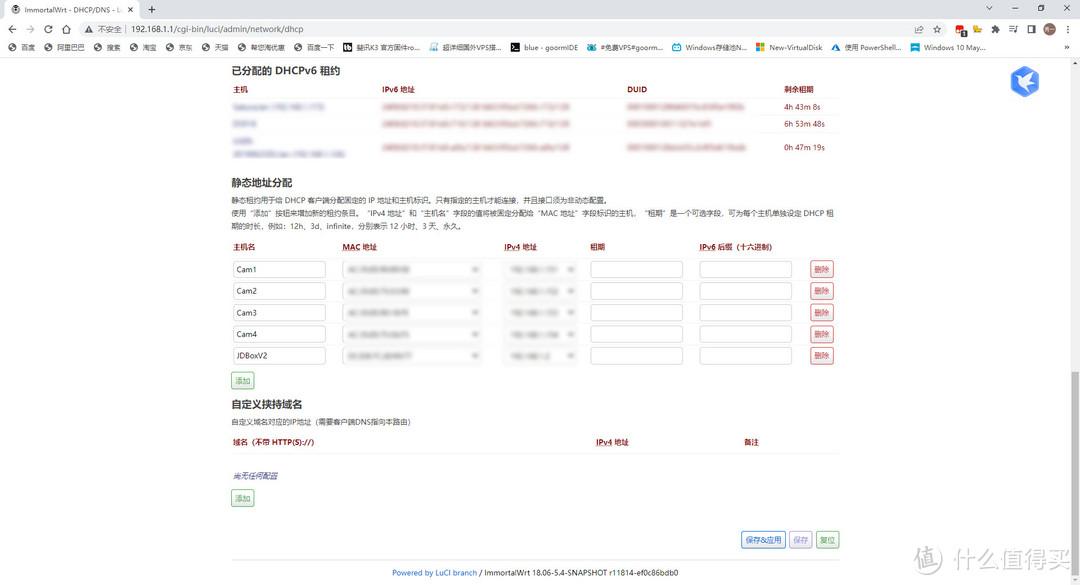Click the Cam4 hostname input field
The image size is (1080, 585).
pyautogui.click(x=279, y=334)
